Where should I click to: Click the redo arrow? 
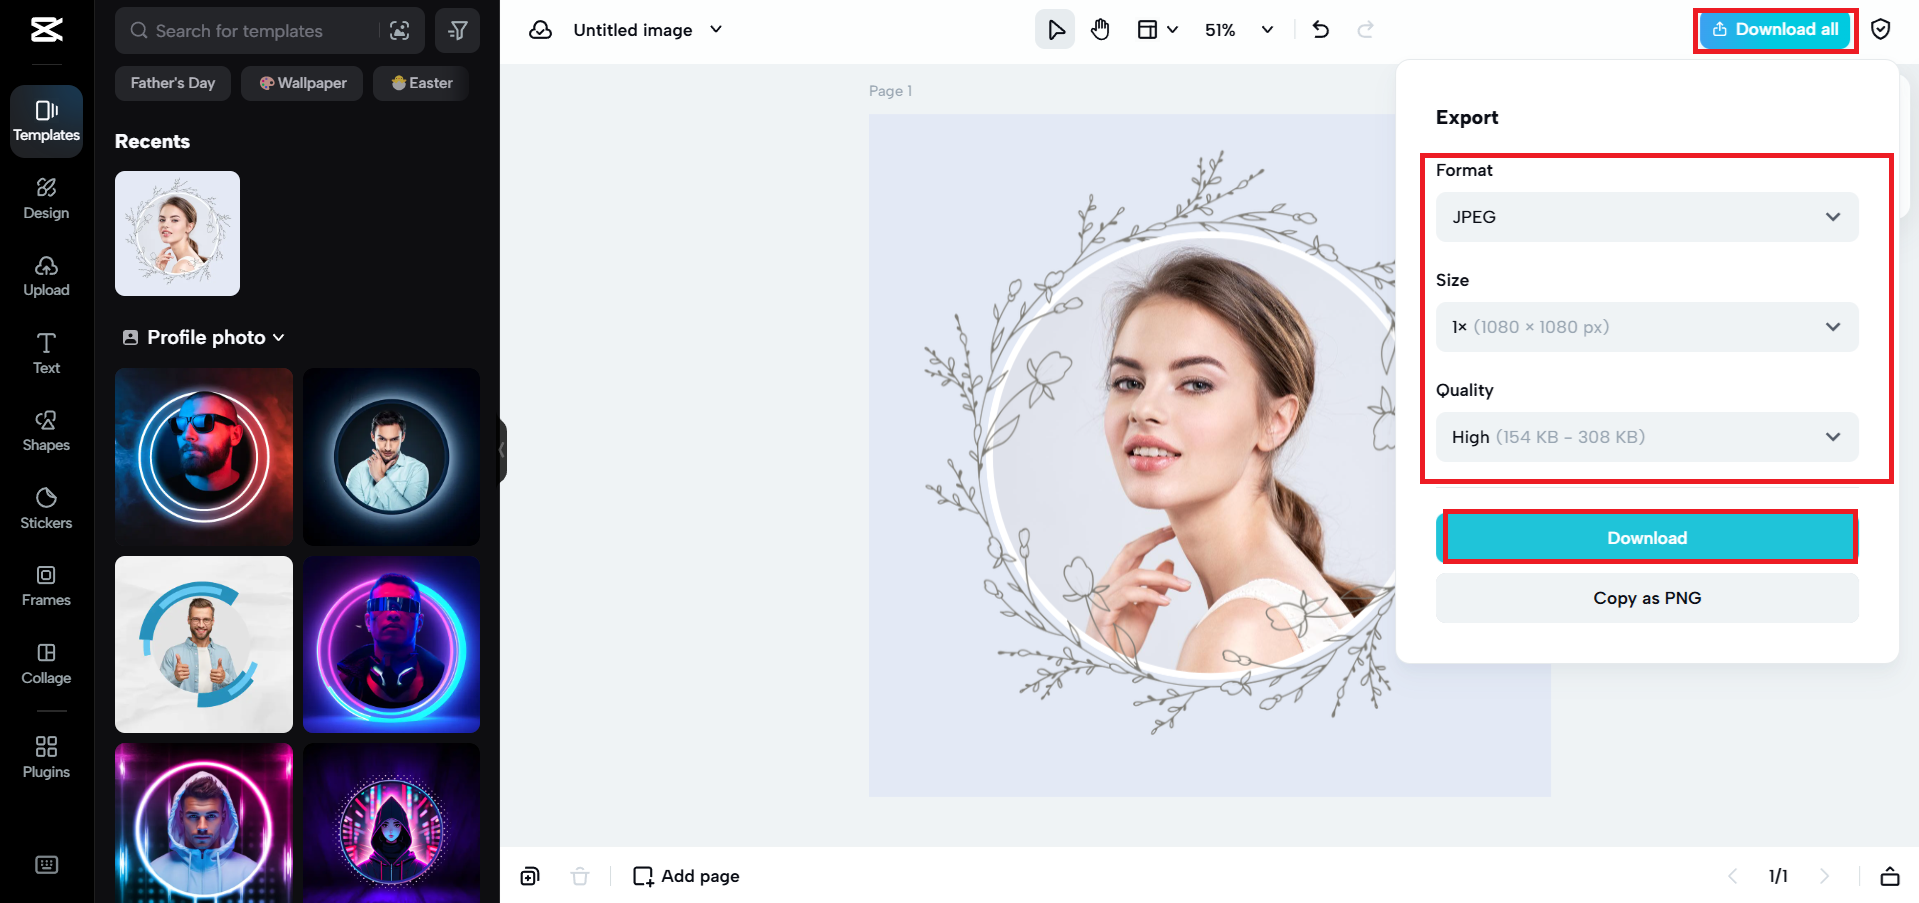1365,30
